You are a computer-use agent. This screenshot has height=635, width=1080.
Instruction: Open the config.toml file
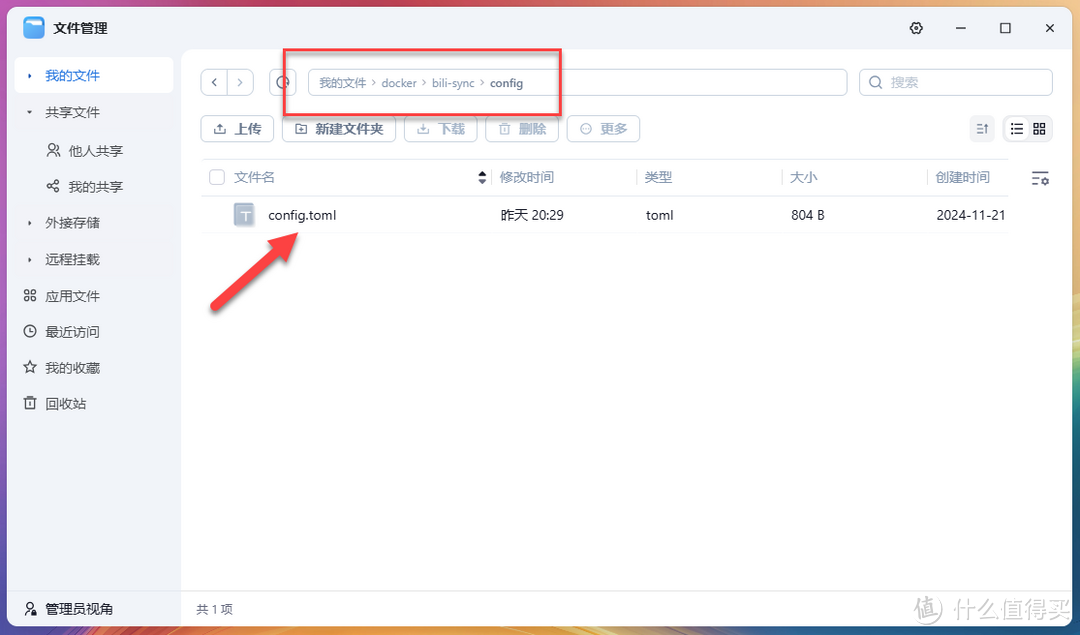tap(302, 214)
